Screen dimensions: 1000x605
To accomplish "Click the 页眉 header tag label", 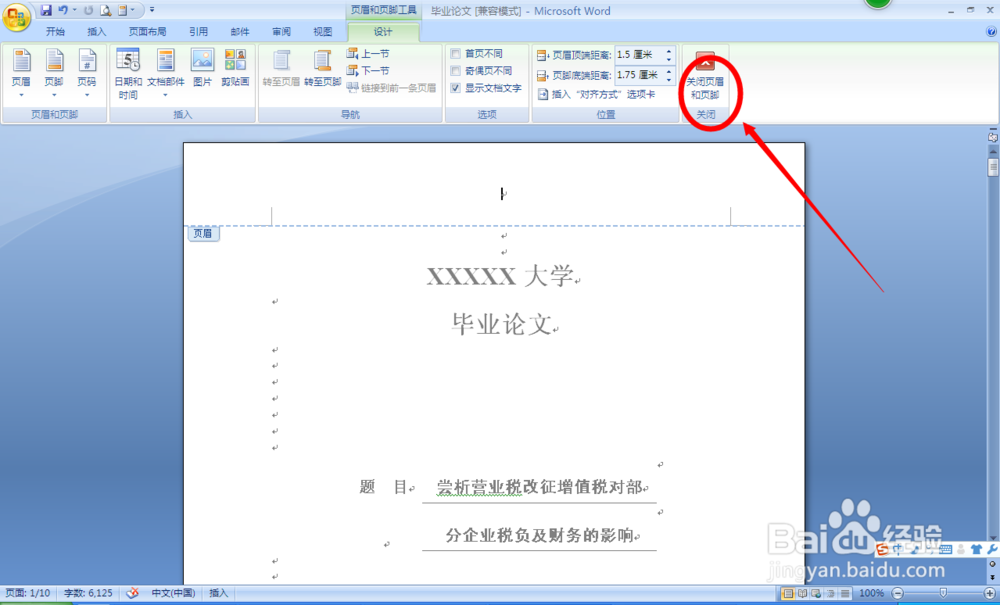I will [203, 234].
